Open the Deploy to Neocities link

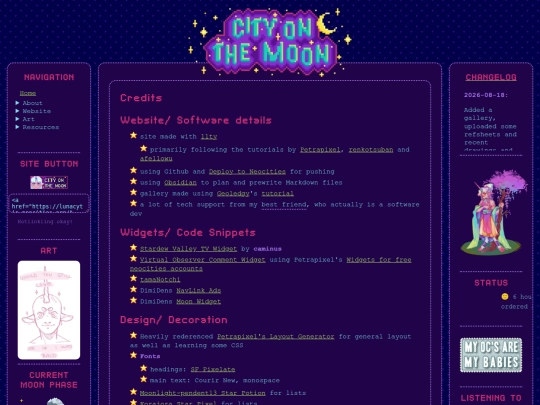pyautogui.click(x=247, y=172)
